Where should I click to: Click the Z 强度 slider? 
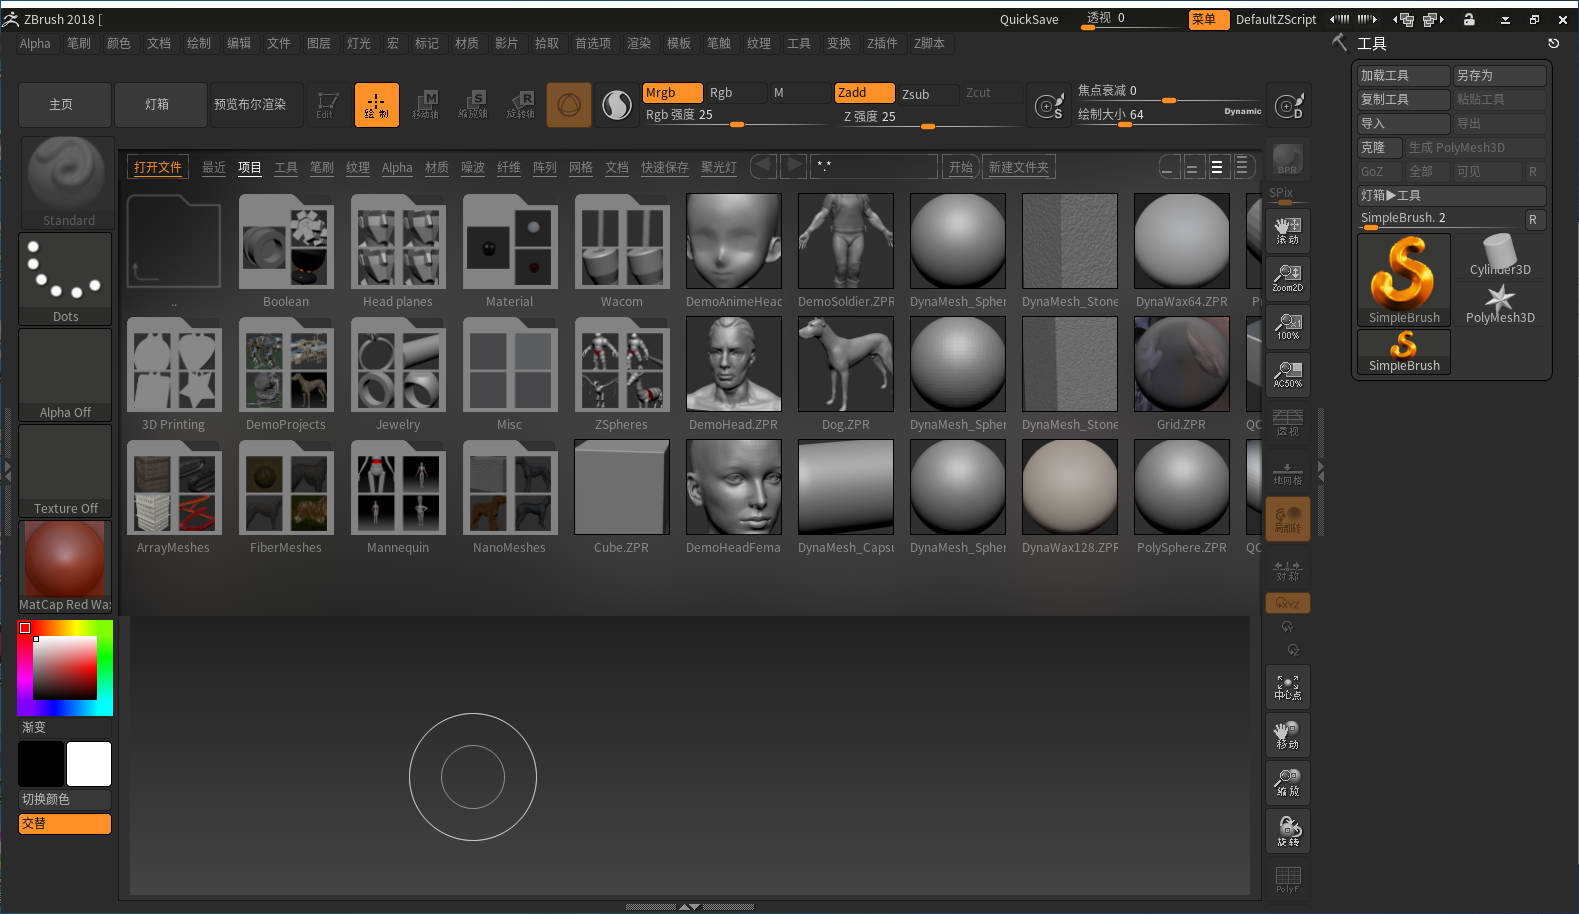coord(927,117)
